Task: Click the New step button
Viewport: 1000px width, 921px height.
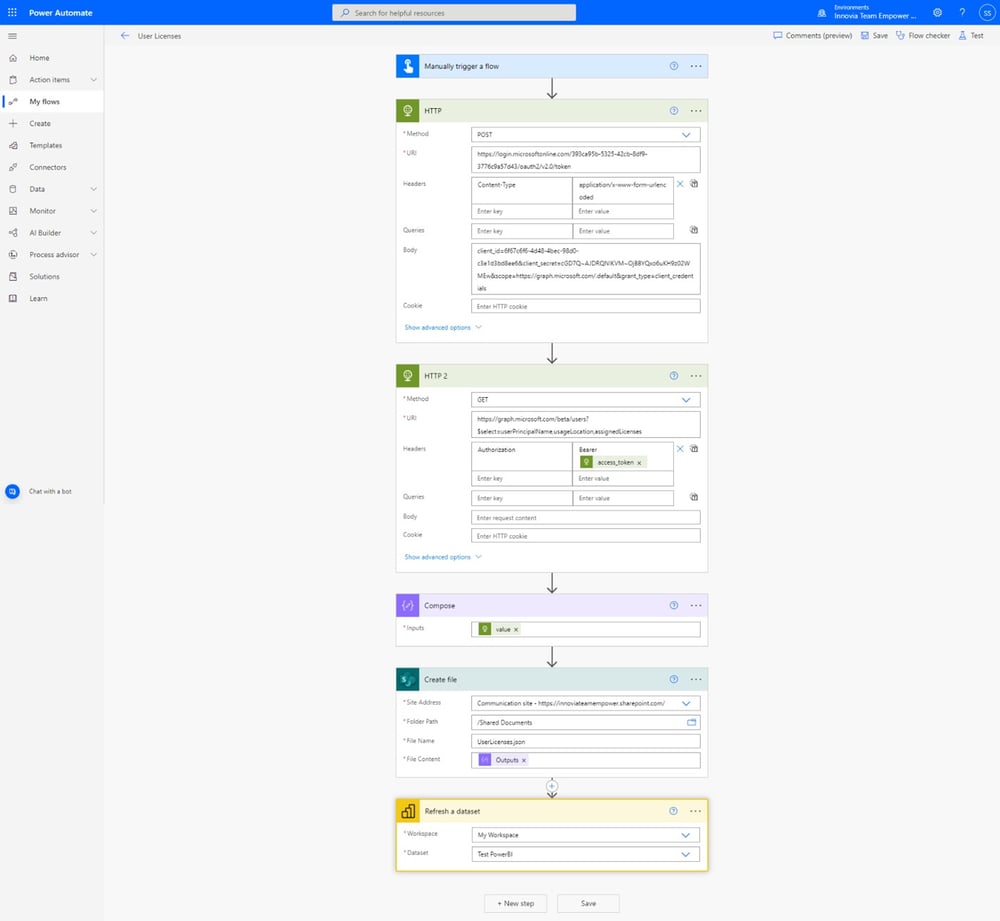Action: (515, 903)
